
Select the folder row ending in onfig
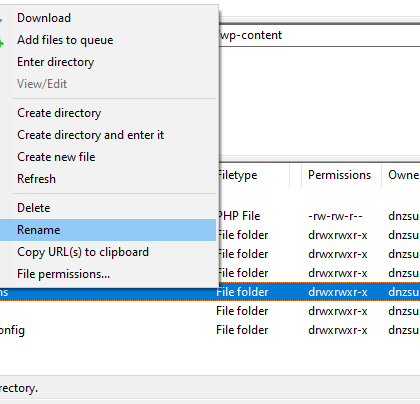coord(210,330)
